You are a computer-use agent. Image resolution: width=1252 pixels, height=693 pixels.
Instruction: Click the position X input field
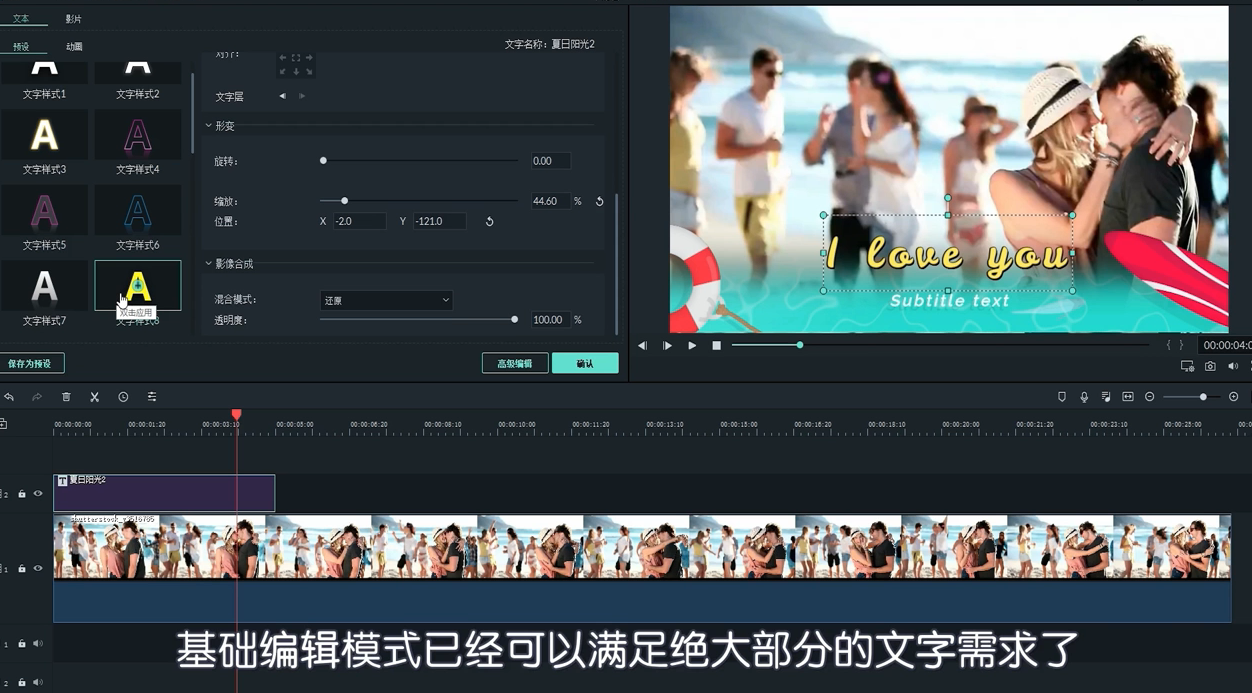(358, 221)
